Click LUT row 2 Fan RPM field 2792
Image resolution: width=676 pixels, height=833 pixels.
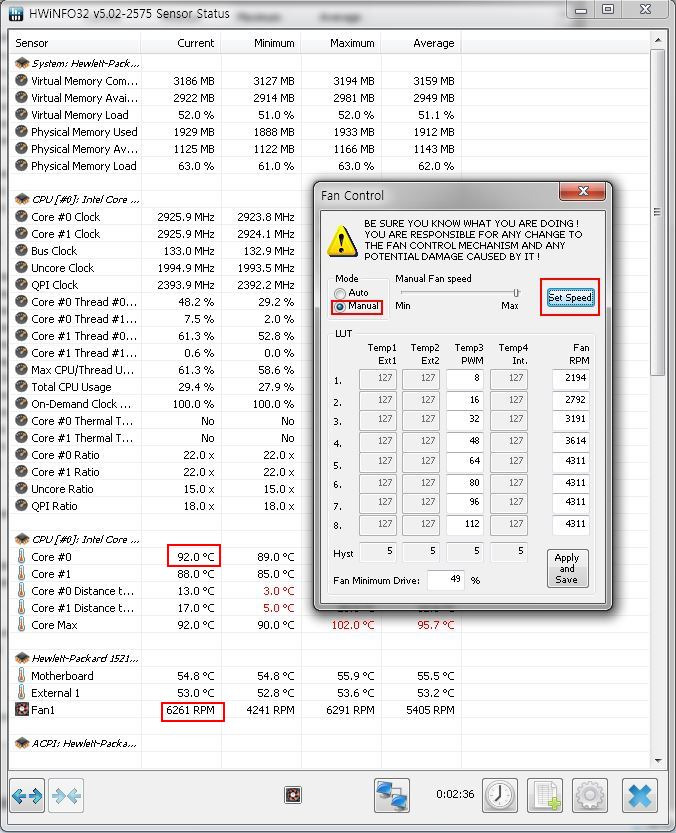(570, 400)
